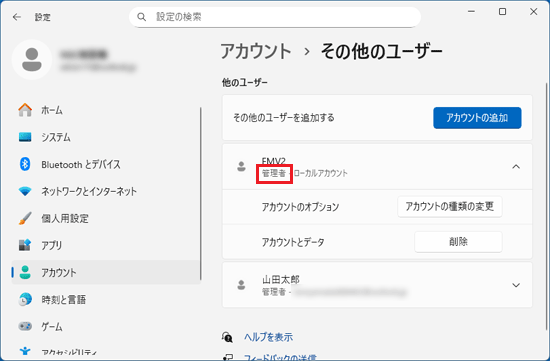Click the アカウントとデータ label
Screen dimensions: 550x361
point(293,242)
